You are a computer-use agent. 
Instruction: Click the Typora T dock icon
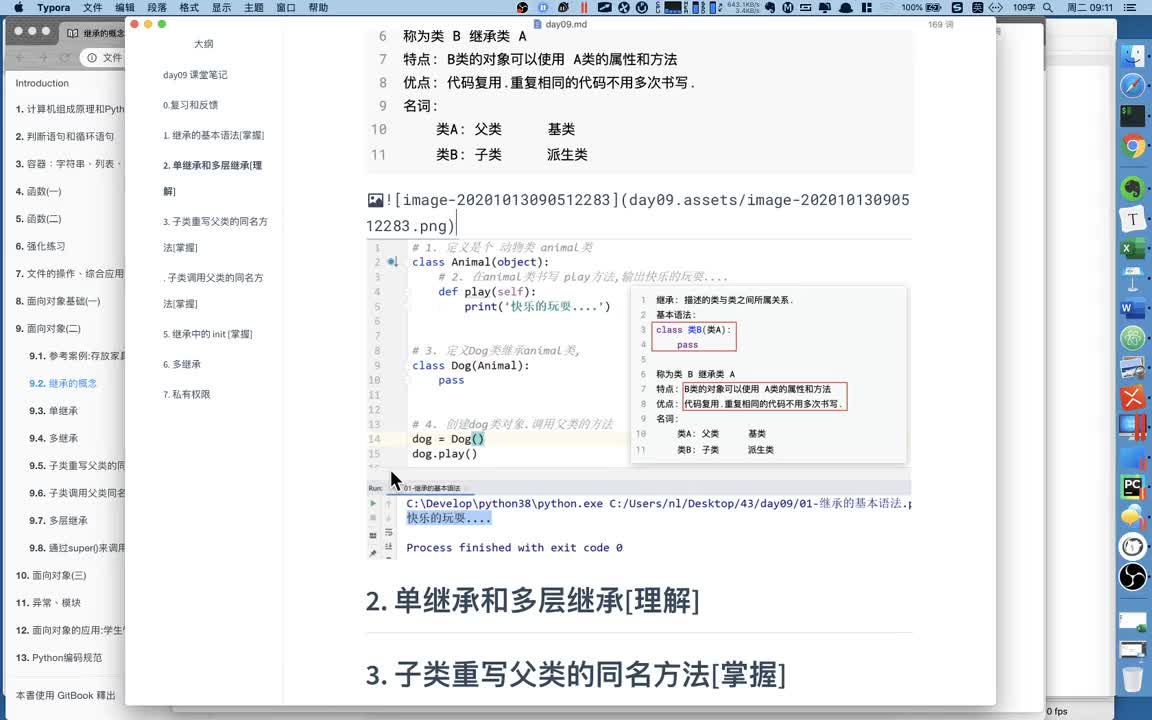1132,218
